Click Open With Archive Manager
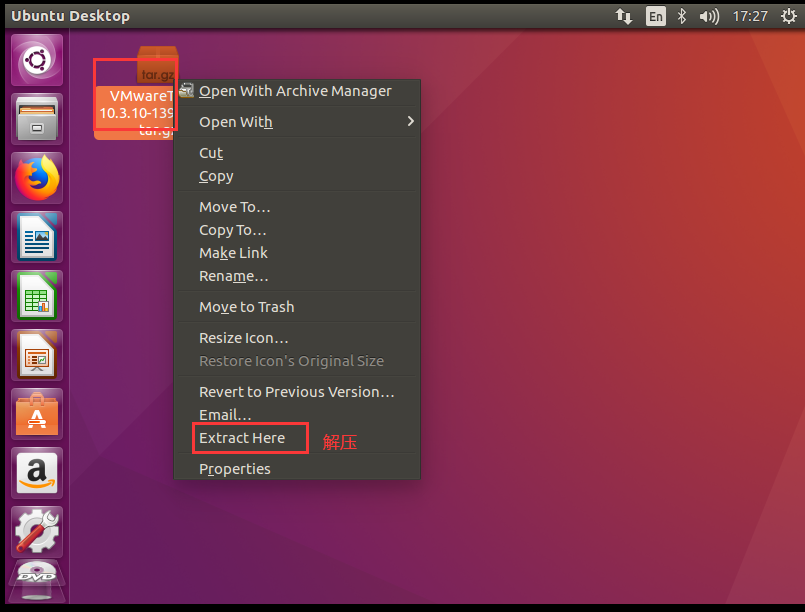Viewport: 805px width, 612px height. pyautogui.click(x=295, y=90)
